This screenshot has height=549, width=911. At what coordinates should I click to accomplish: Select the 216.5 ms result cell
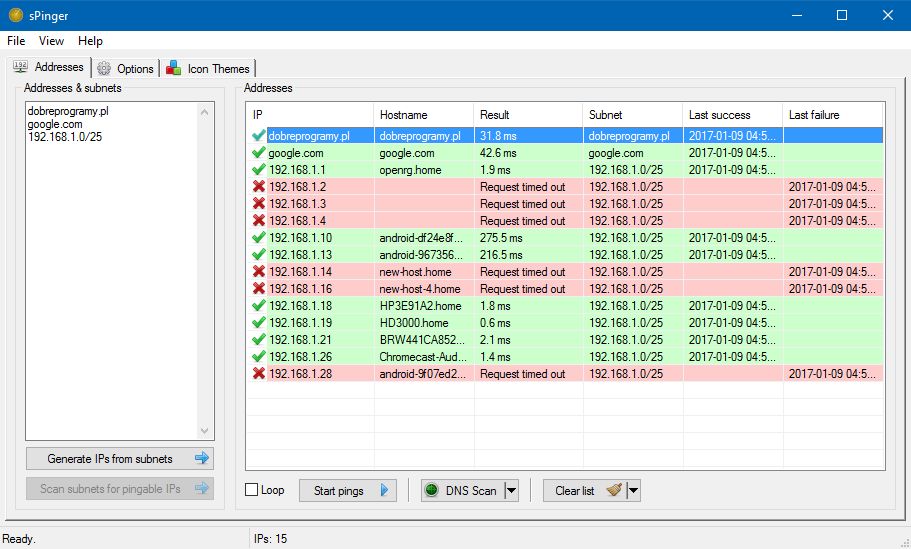[x=528, y=254]
